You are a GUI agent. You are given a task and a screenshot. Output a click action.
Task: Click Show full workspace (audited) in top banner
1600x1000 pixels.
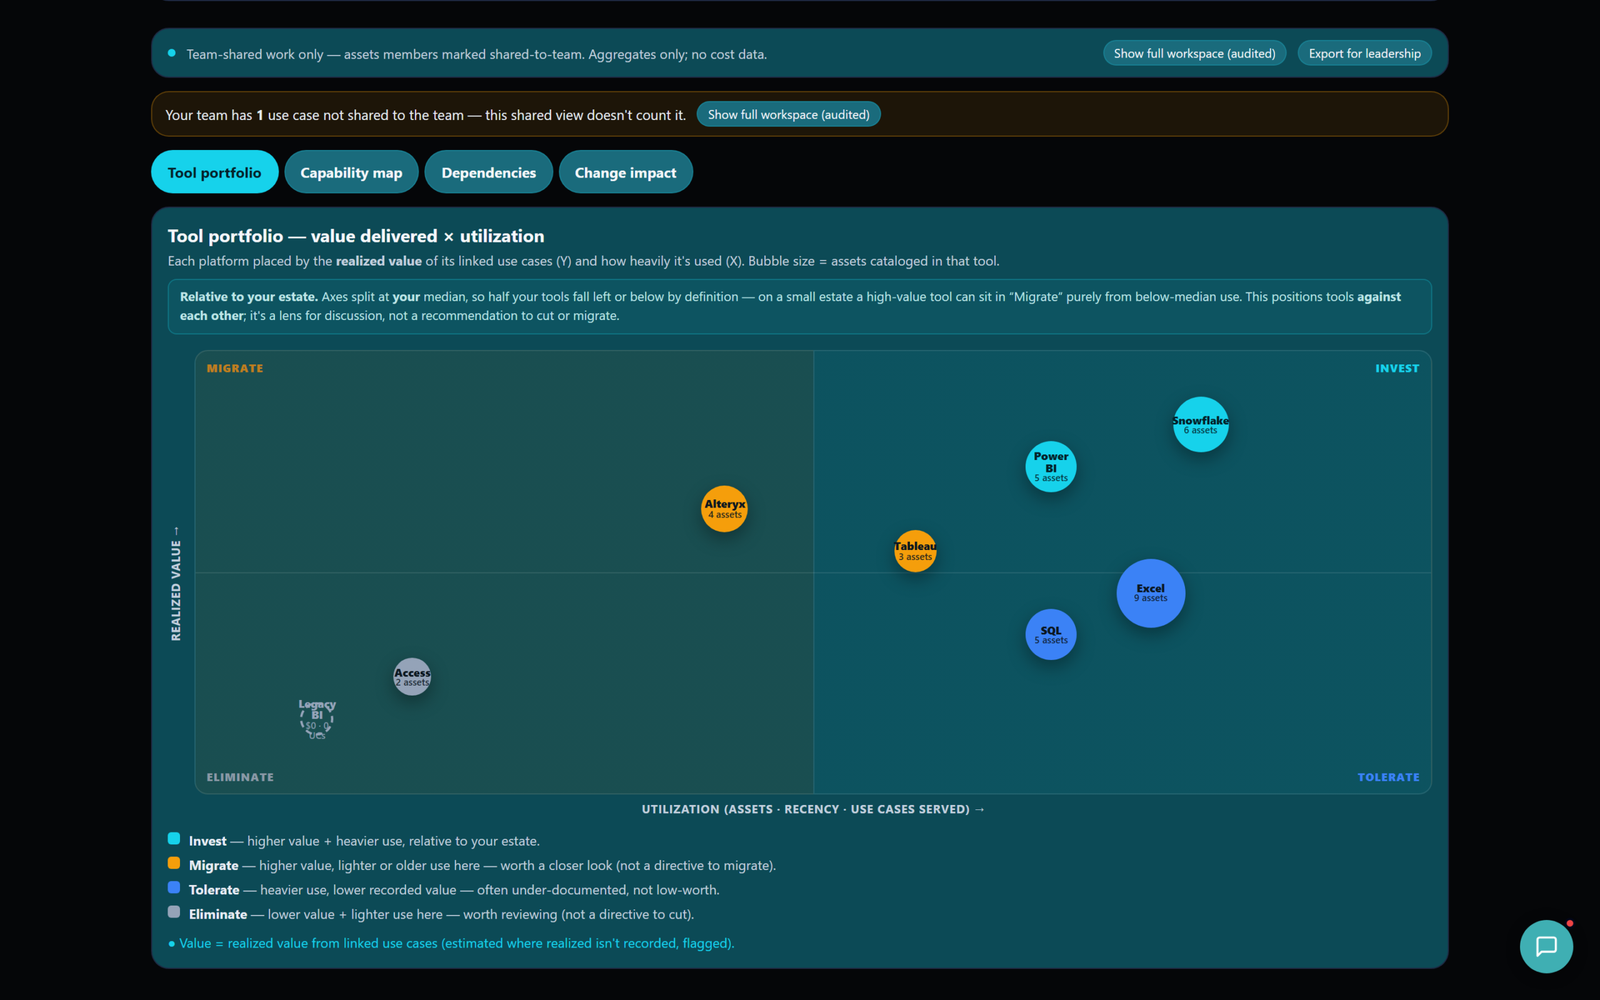click(1194, 53)
